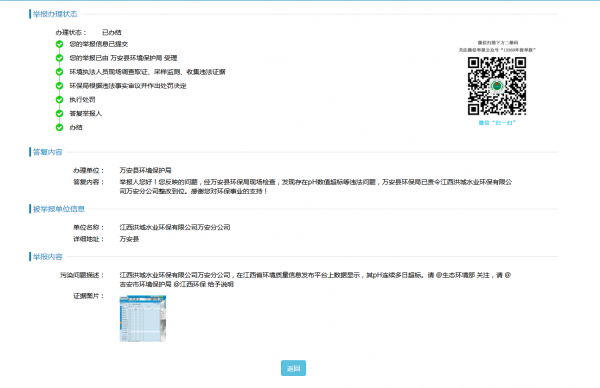
Task: Click the company name 江西洪城水业环保有限公司万安分公司 under 单位名称
Action: tap(175, 227)
